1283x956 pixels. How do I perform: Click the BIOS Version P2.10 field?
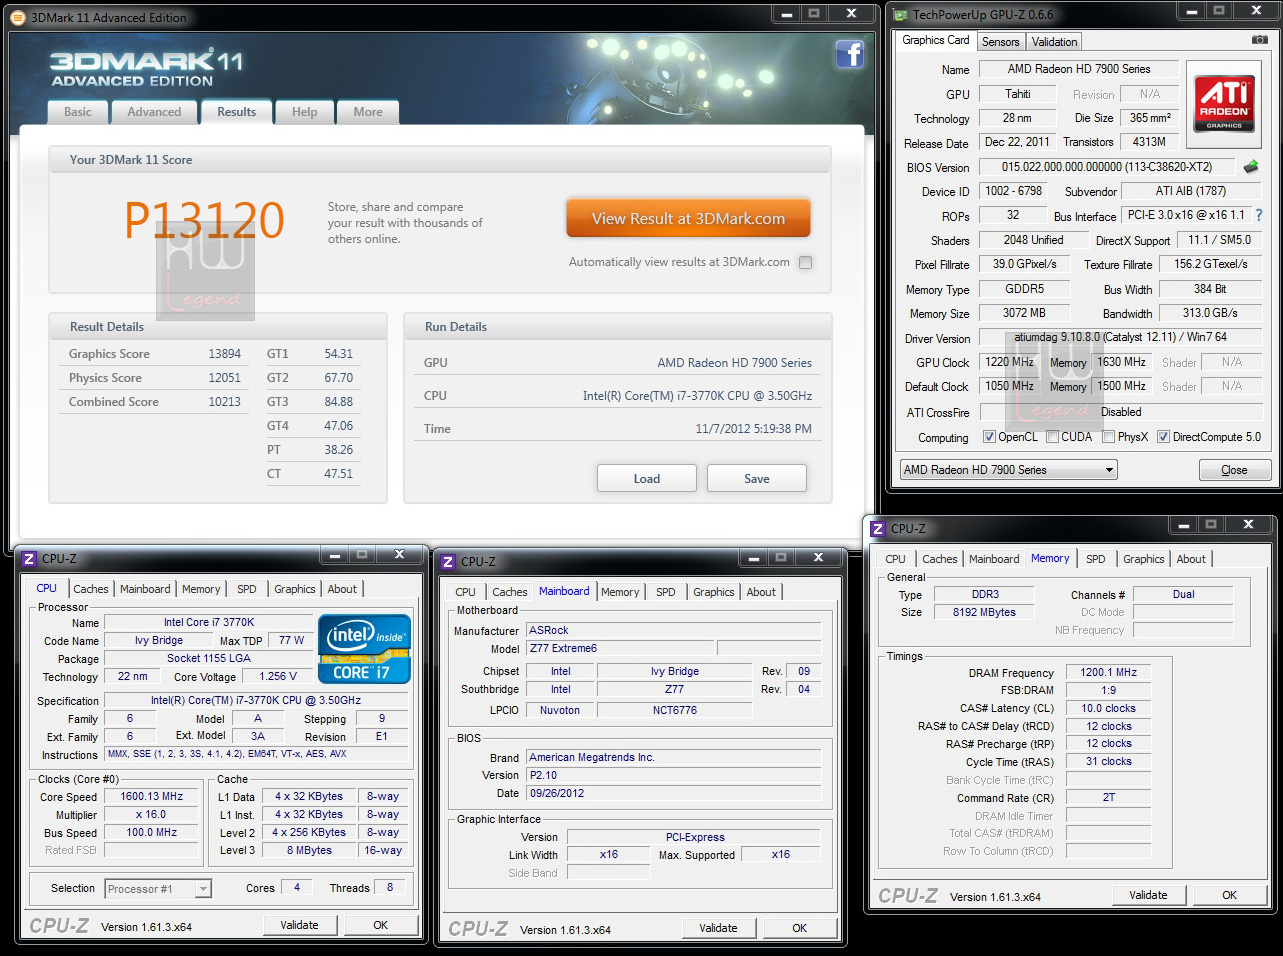(674, 775)
